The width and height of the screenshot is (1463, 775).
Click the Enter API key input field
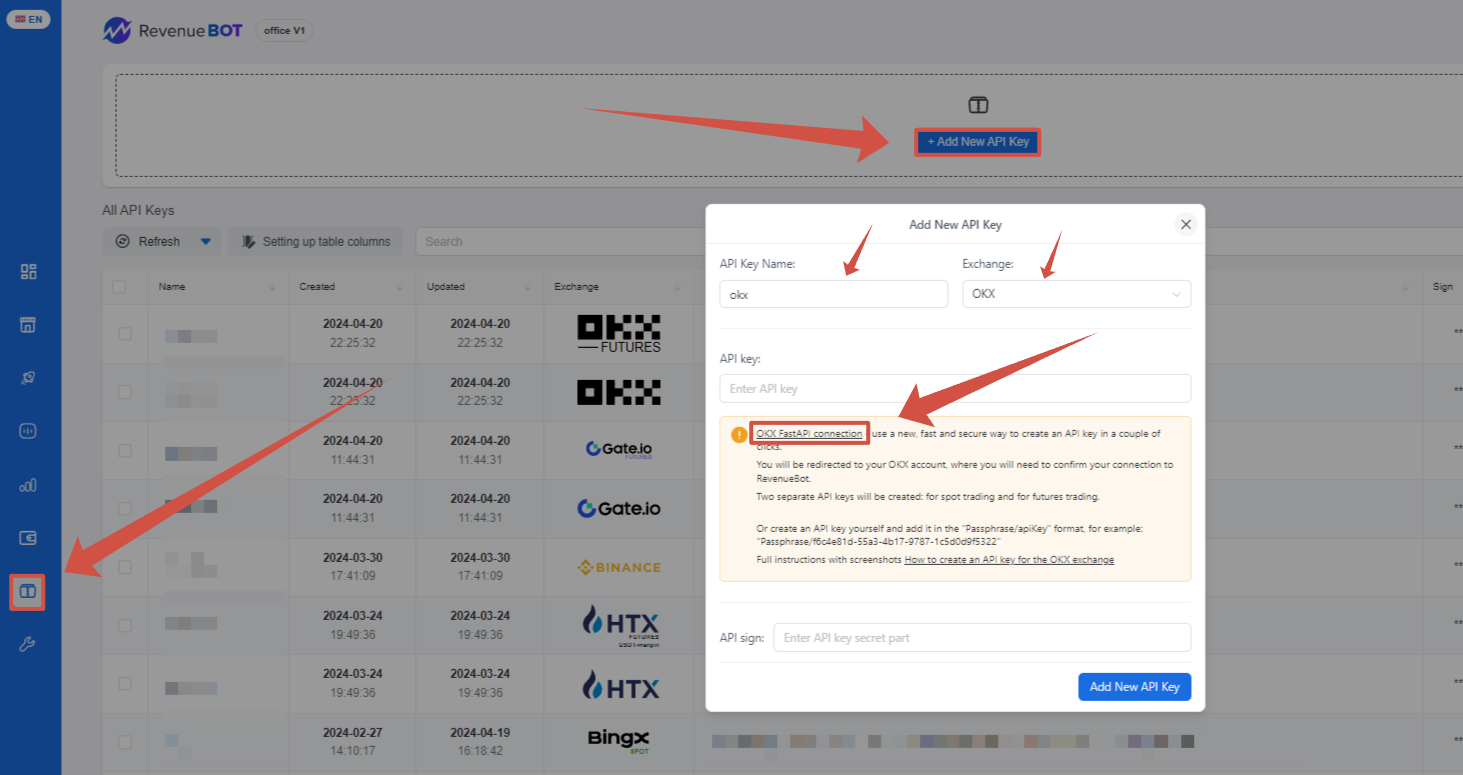click(x=955, y=388)
